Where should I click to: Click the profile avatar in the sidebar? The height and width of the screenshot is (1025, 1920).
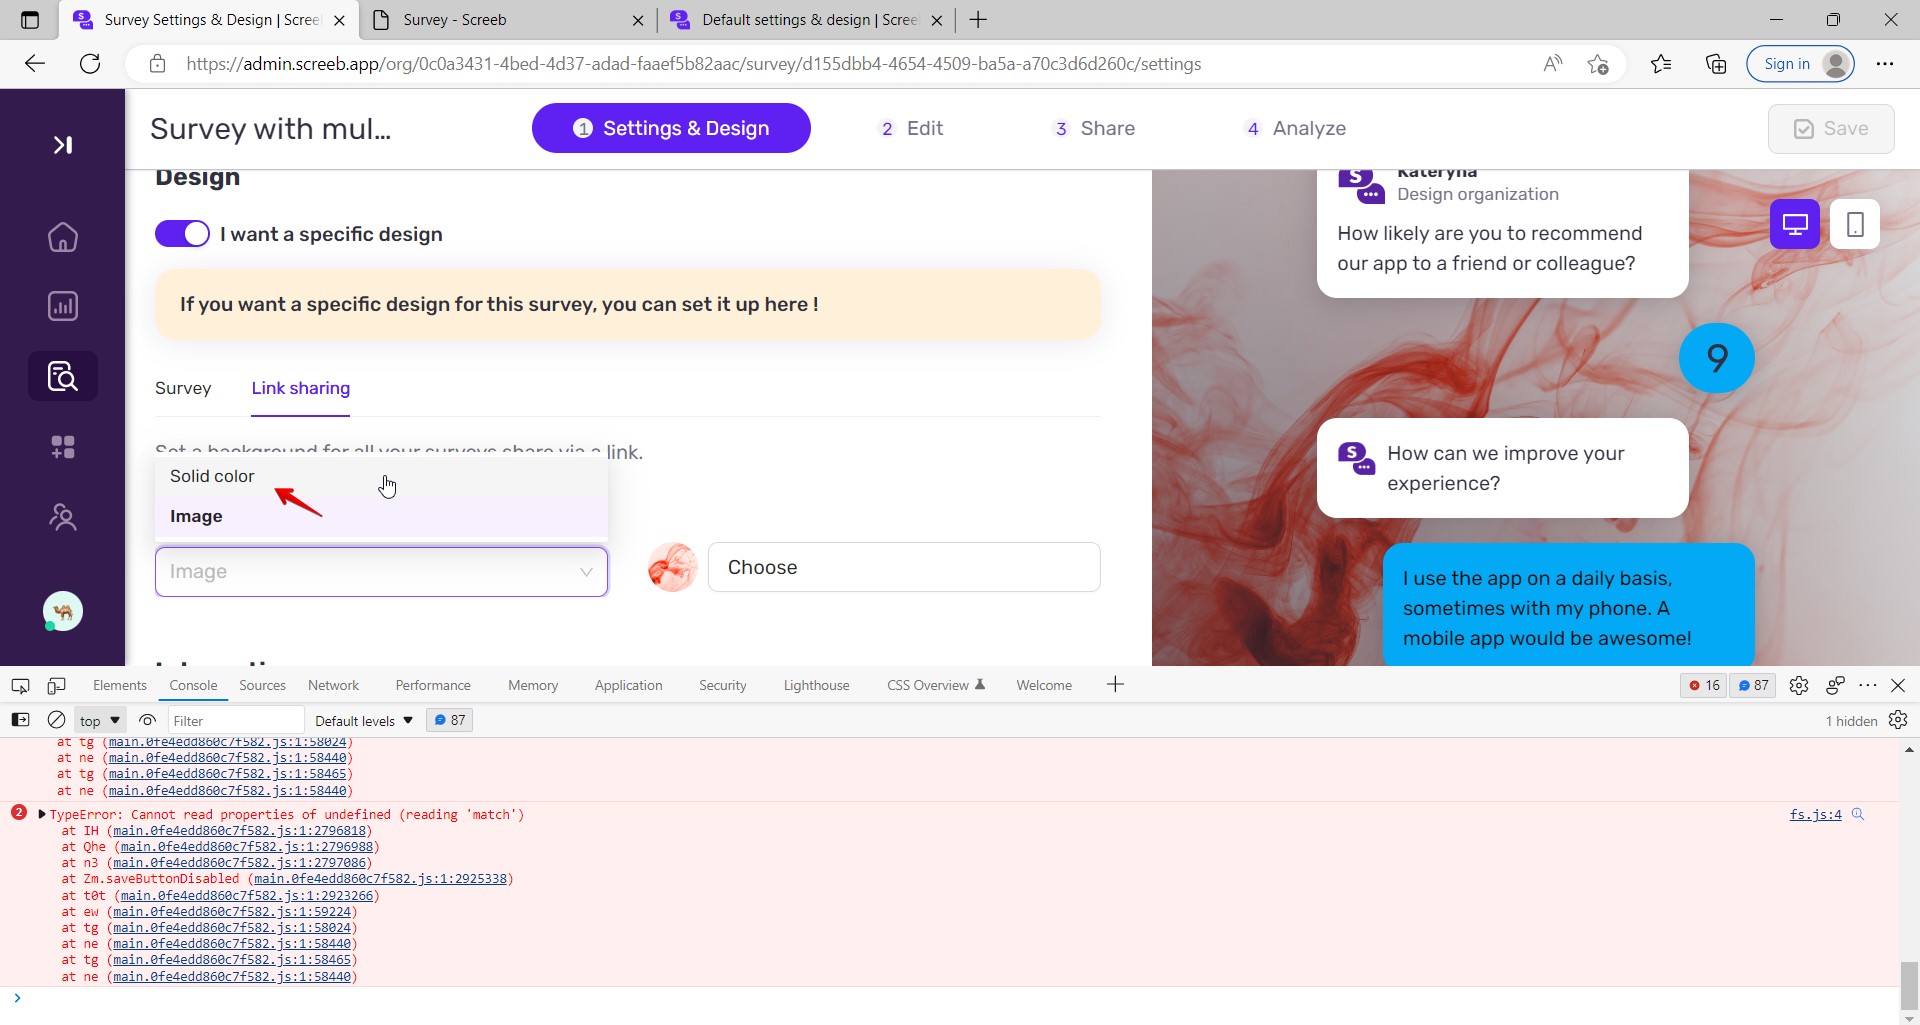tap(62, 611)
